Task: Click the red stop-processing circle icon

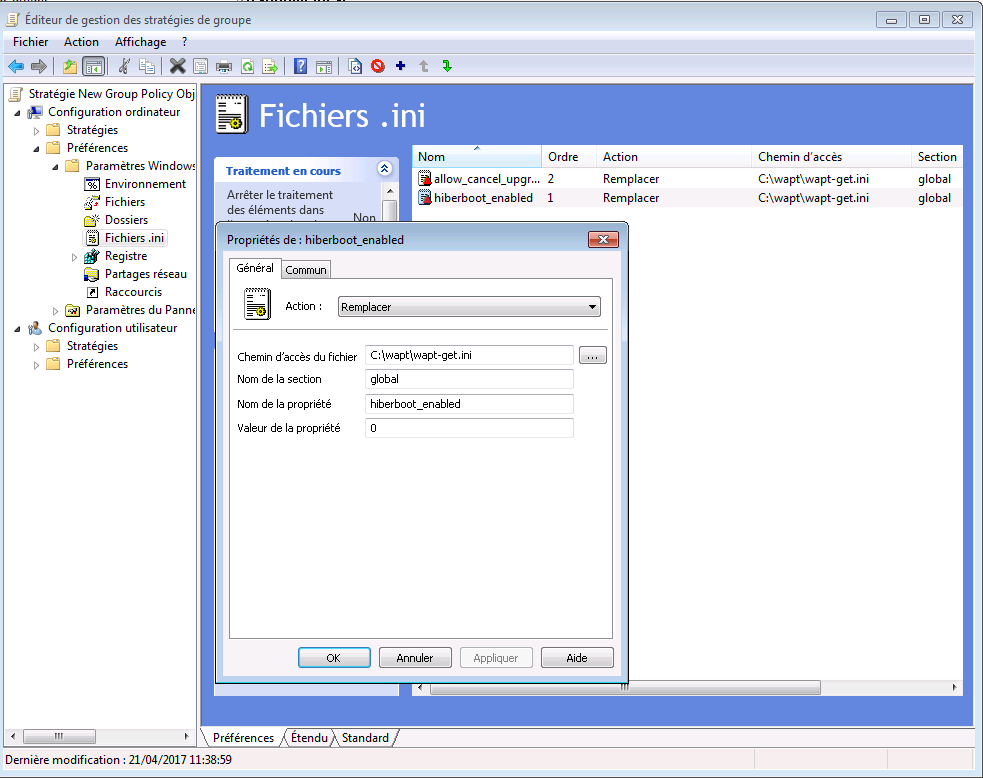Action: [378, 66]
